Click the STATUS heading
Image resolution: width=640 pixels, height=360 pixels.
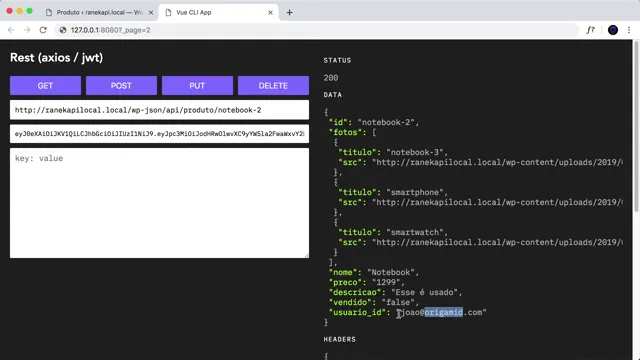point(337,60)
